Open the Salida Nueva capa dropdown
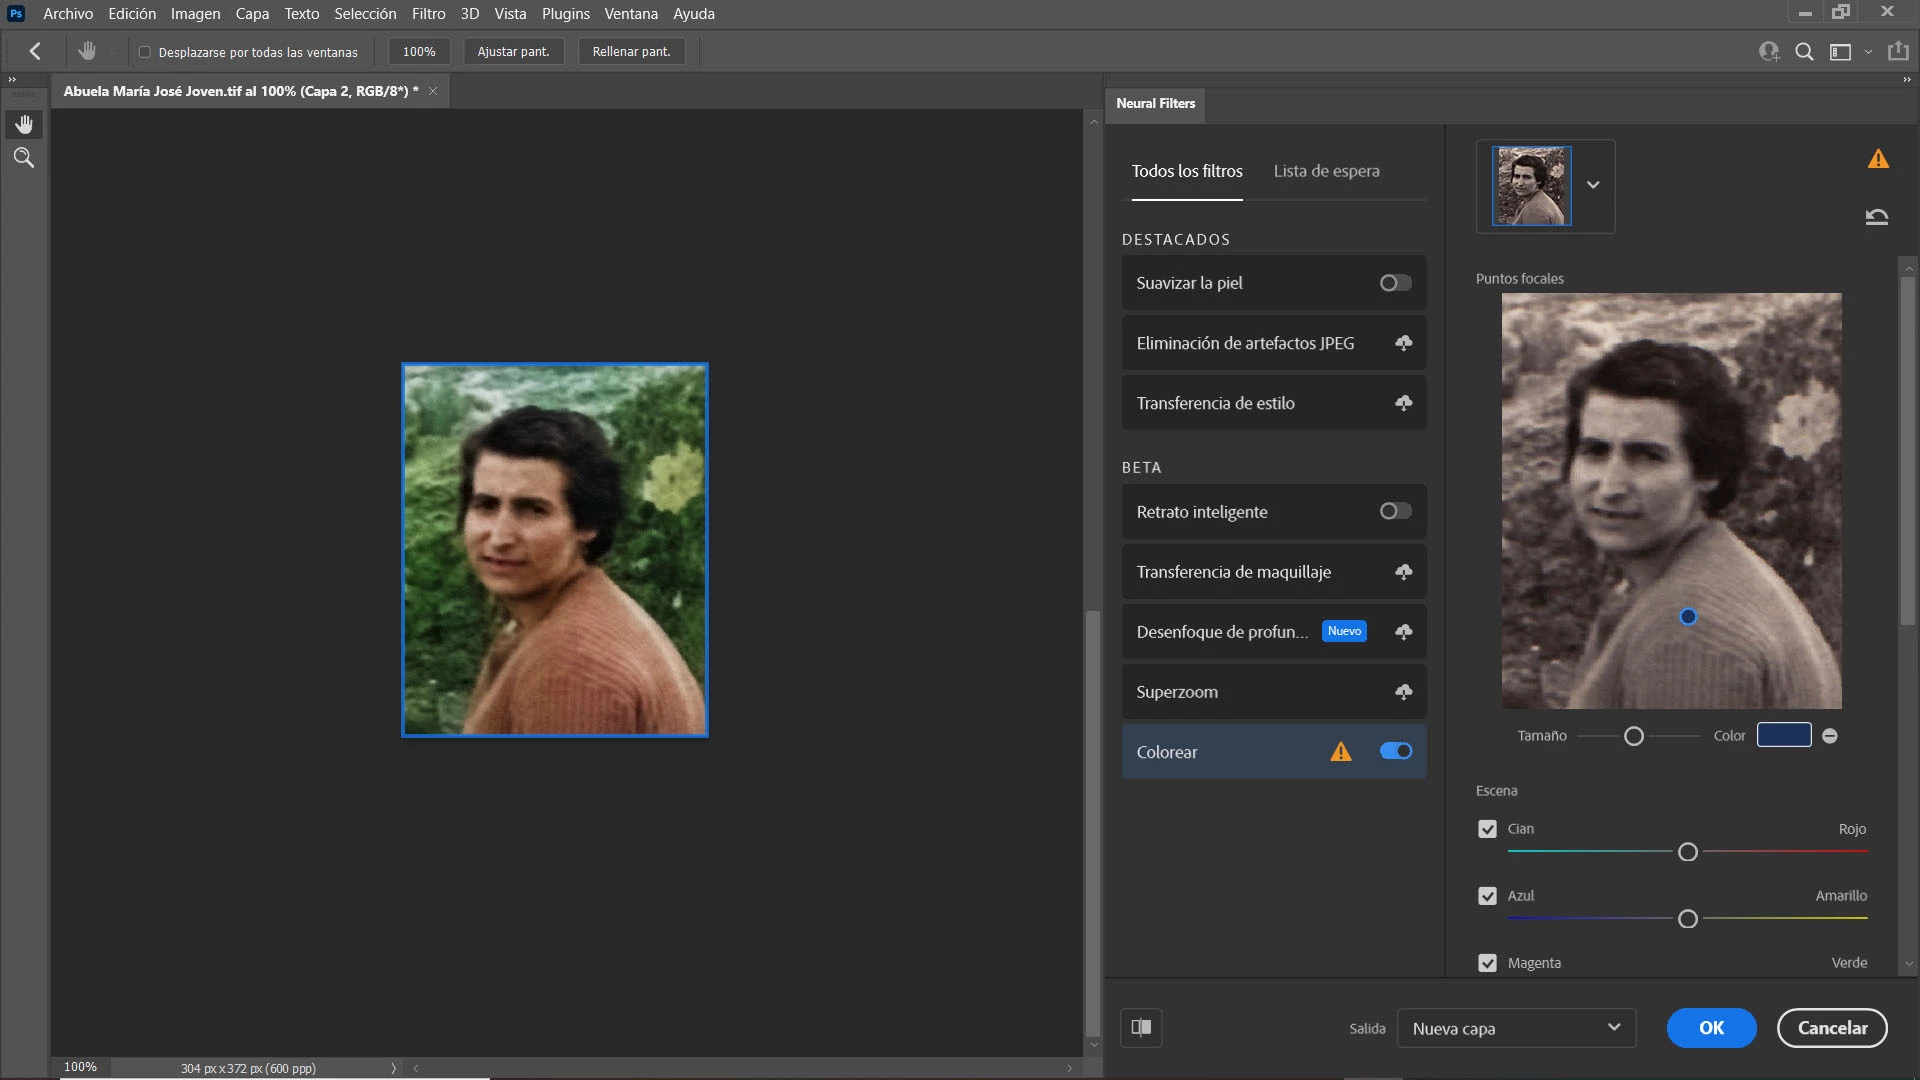This screenshot has height=1080, width=1920. click(1515, 1028)
